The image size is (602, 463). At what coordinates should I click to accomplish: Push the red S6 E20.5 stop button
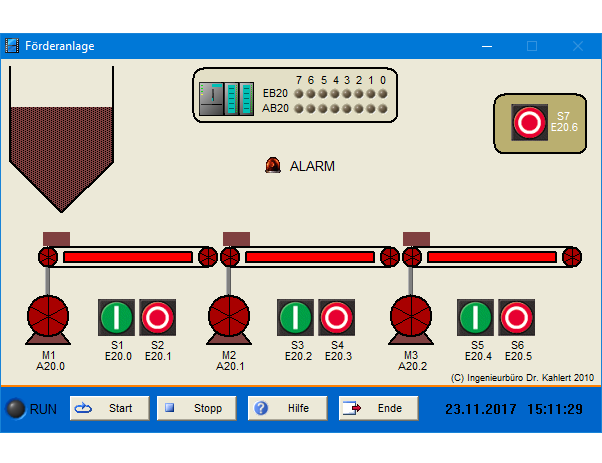click(x=516, y=317)
